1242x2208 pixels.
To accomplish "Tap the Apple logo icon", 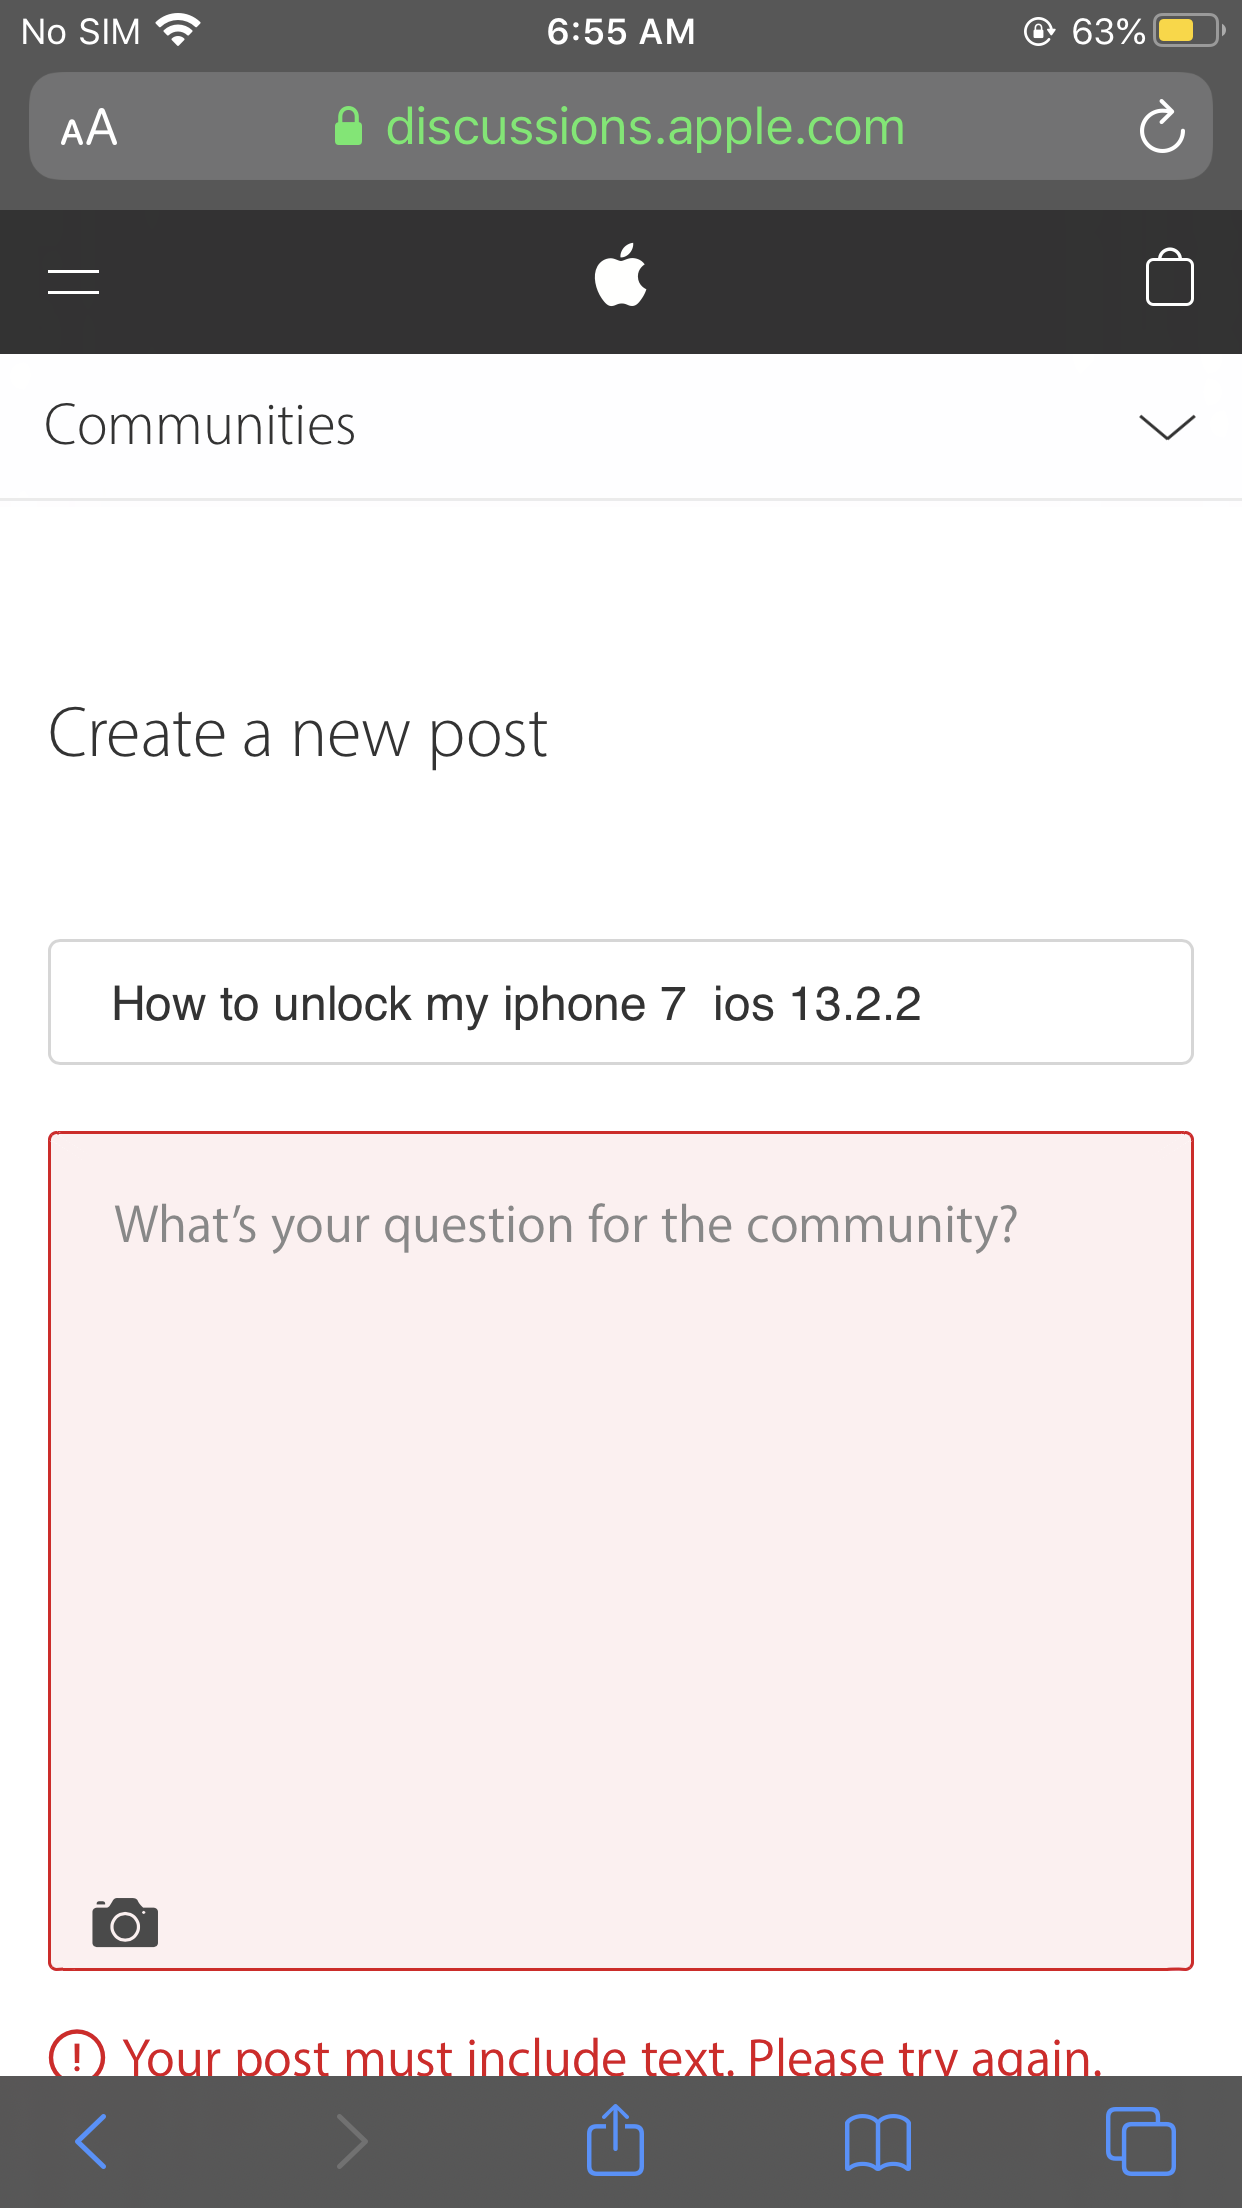I will click(620, 275).
